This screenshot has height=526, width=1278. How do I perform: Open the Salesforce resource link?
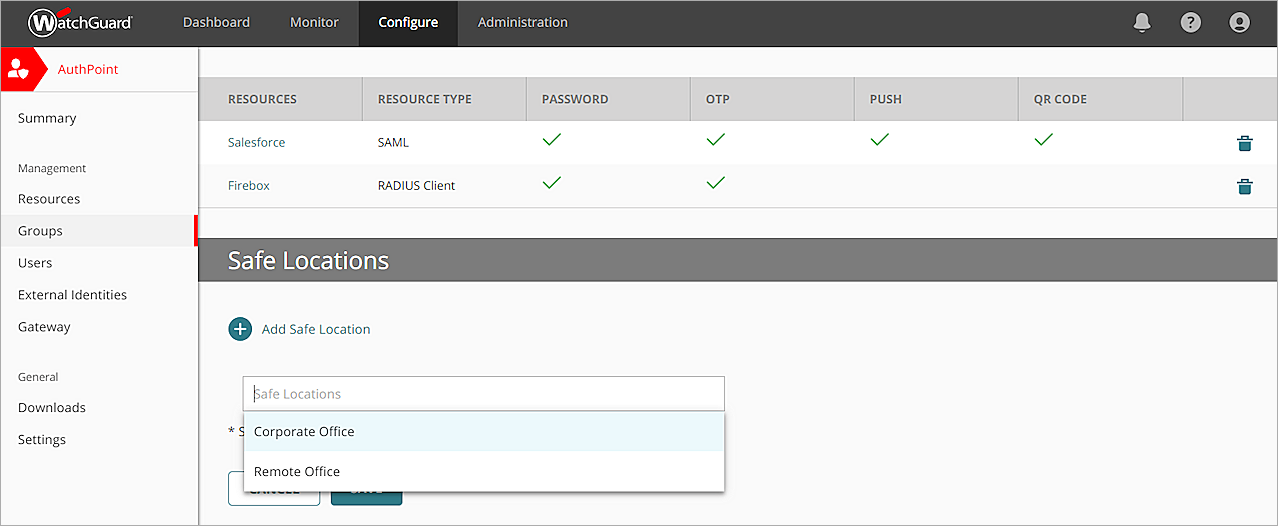click(x=256, y=143)
